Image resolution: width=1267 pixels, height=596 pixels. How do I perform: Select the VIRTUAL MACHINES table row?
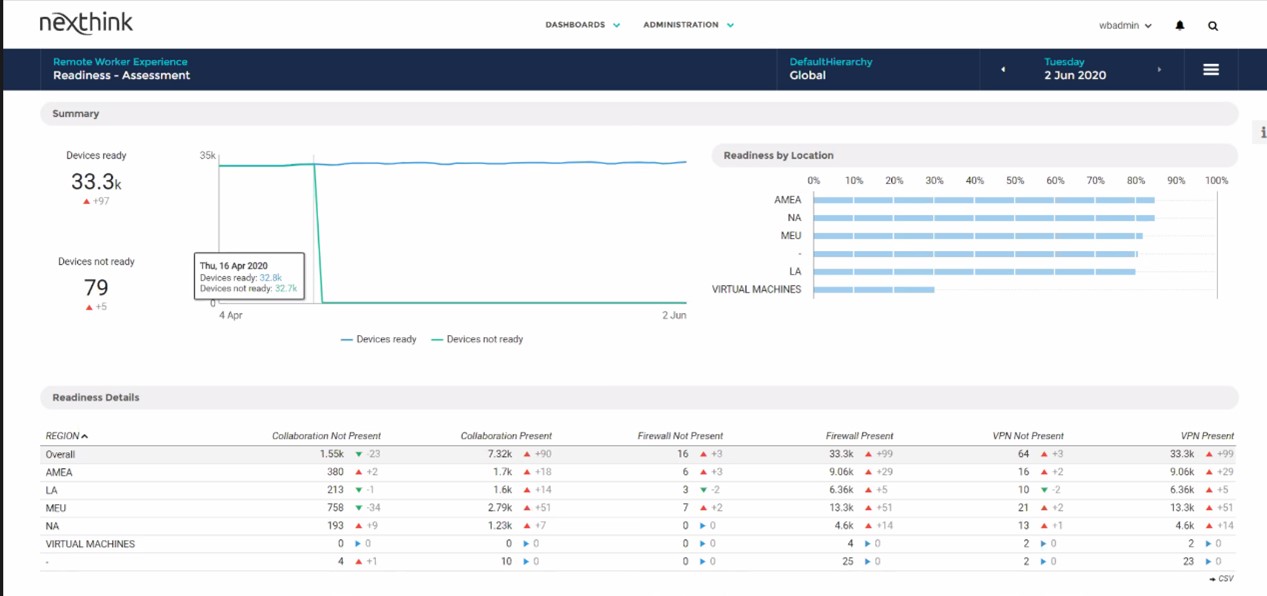(x=90, y=544)
